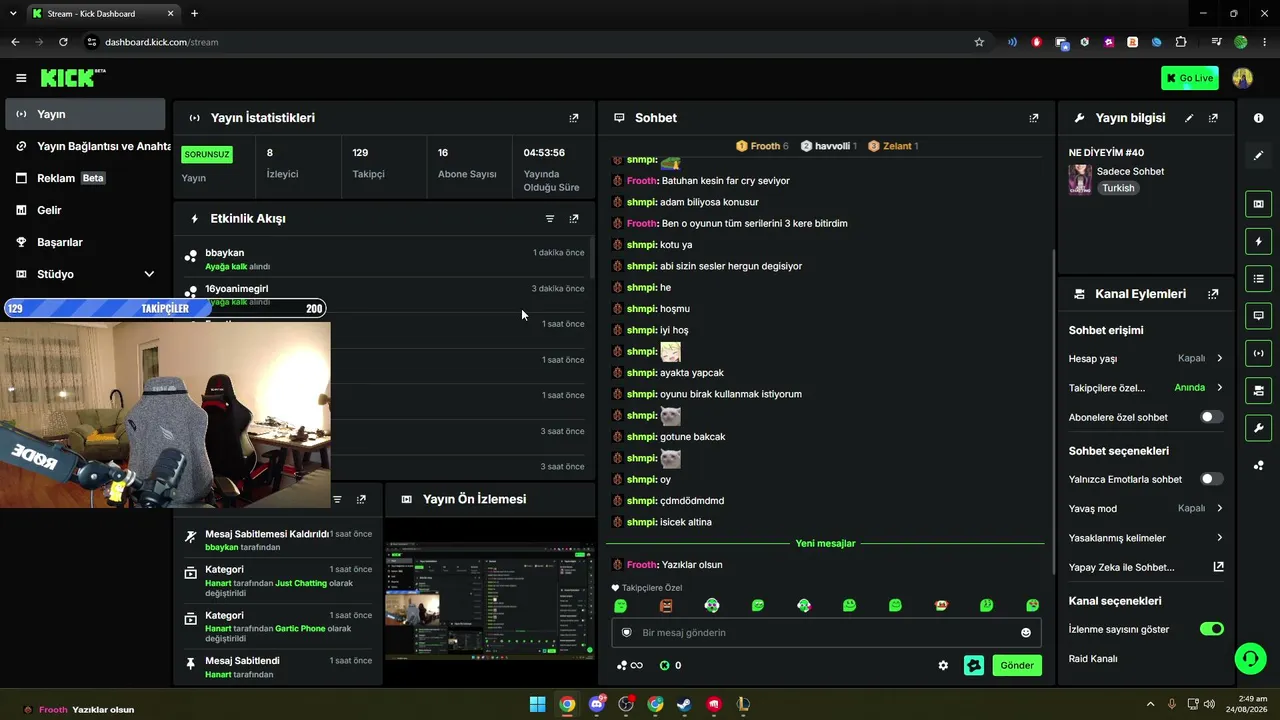Toggle Yalnızca Emotlarla sohbet switch
The height and width of the screenshot is (720, 1280).
pyautogui.click(x=1211, y=479)
